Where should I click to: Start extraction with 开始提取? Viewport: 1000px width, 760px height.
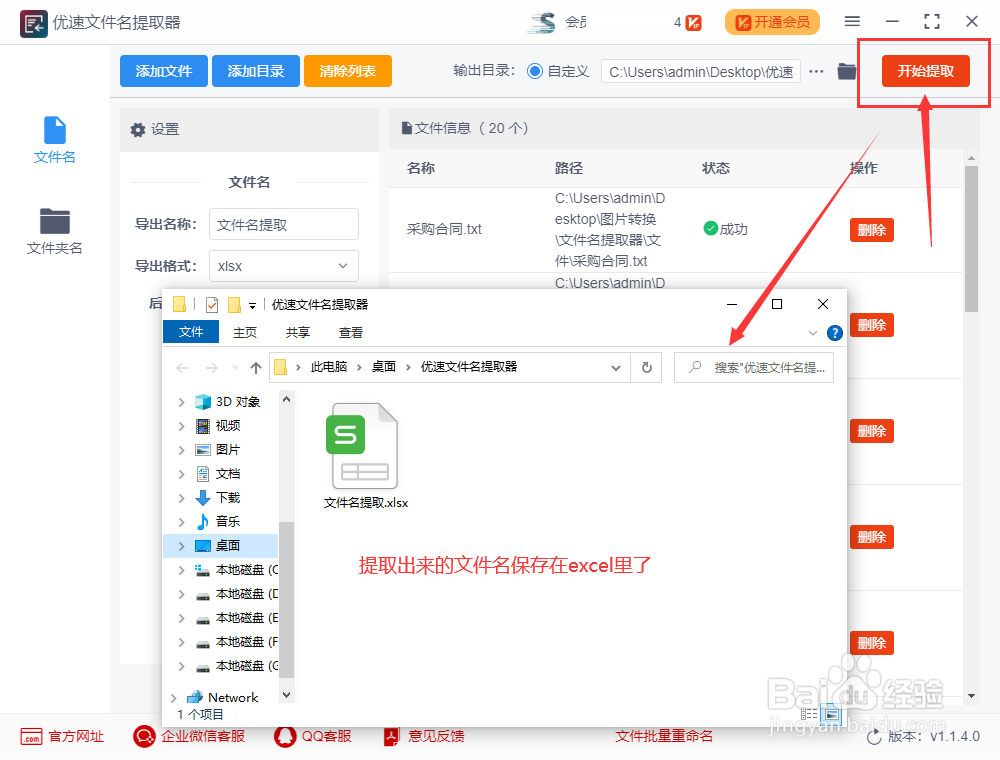(x=925, y=71)
